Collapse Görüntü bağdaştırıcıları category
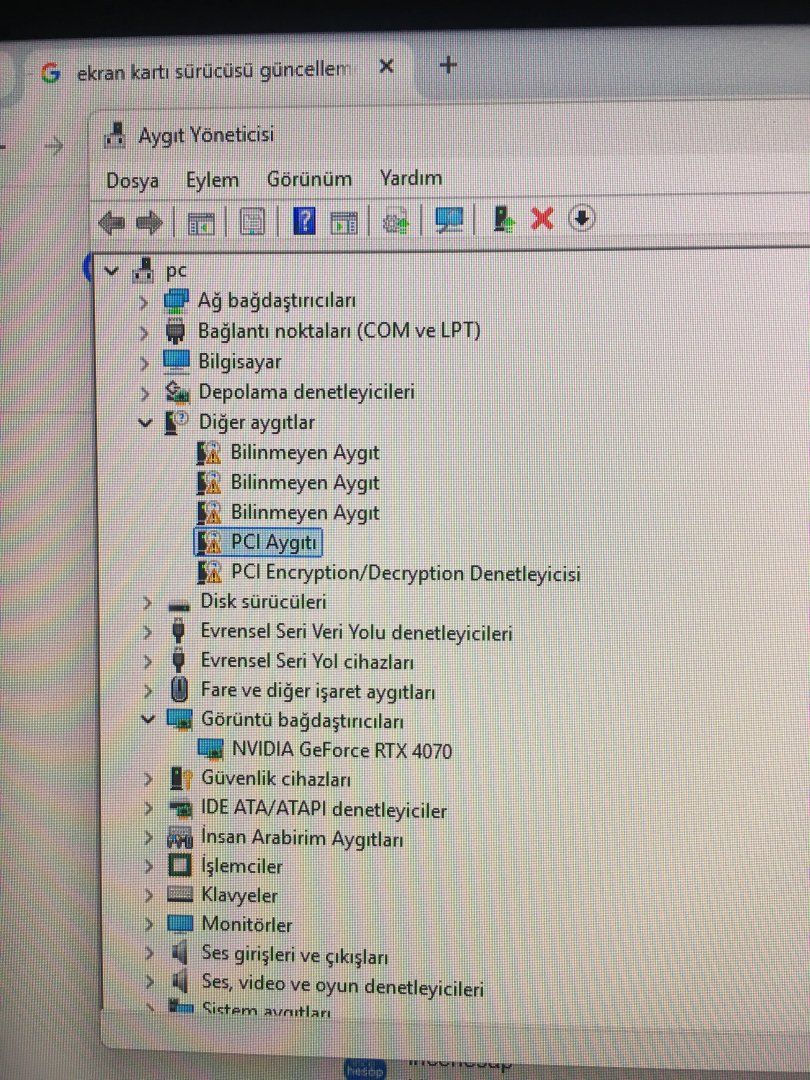Screen dimensions: 810x1080 point(148,720)
